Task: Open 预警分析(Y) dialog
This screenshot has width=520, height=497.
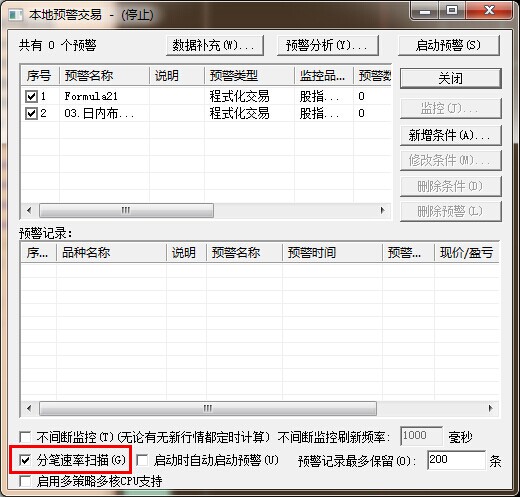Action: click(328, 45)
